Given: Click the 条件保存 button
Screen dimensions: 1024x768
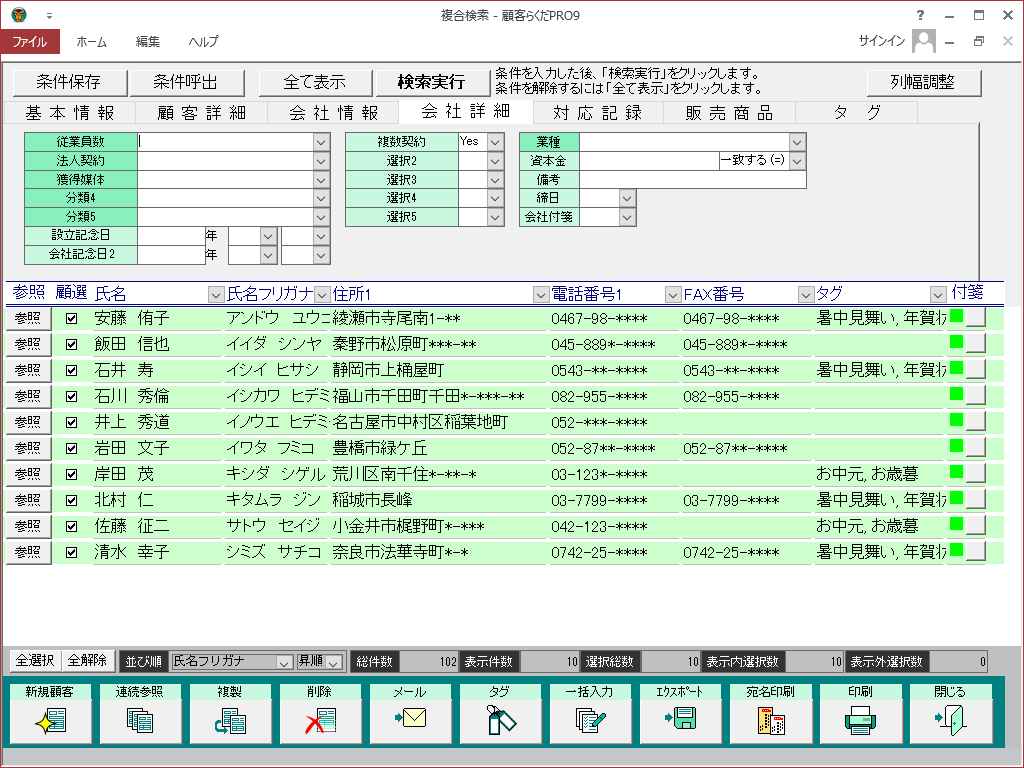Looking at the screenshot, I should click(x=69, y=82).
